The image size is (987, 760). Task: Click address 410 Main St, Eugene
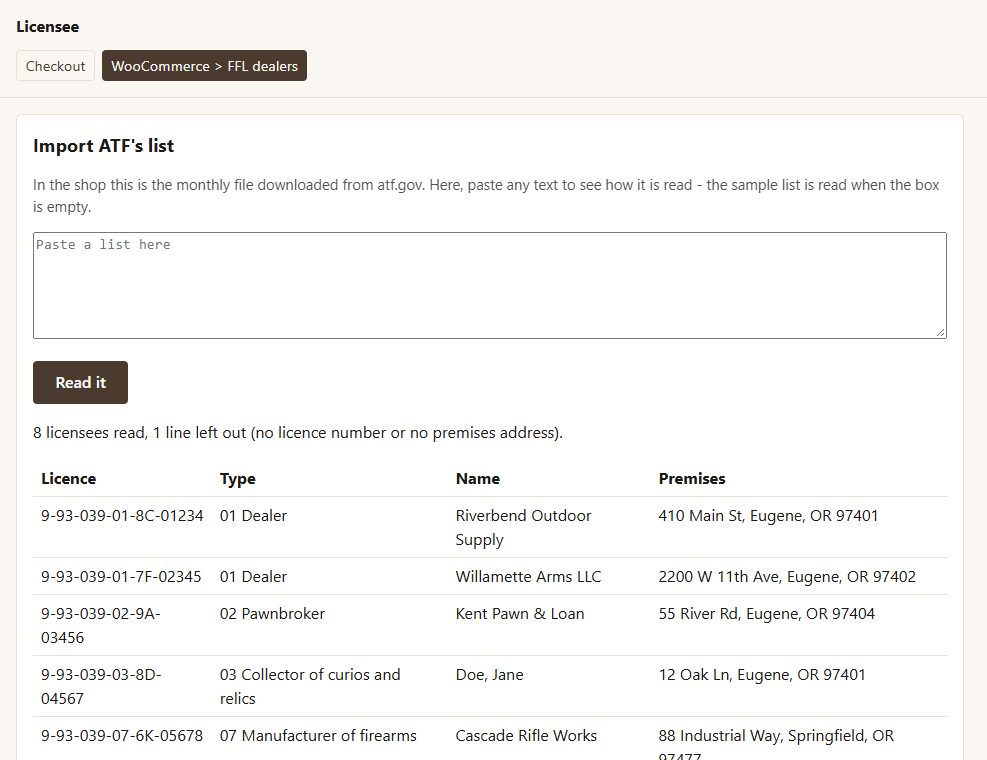(768, 516)
